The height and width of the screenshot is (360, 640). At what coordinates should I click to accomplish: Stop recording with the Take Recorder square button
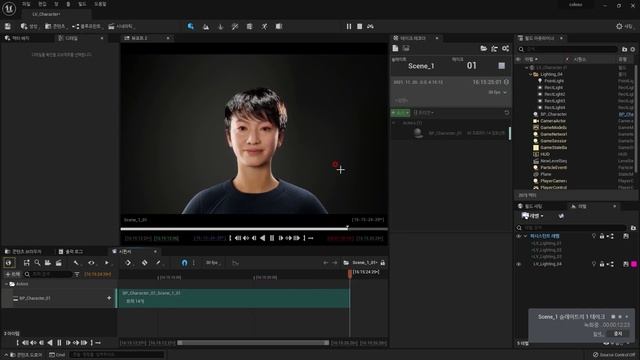click(x=502, y=66)
